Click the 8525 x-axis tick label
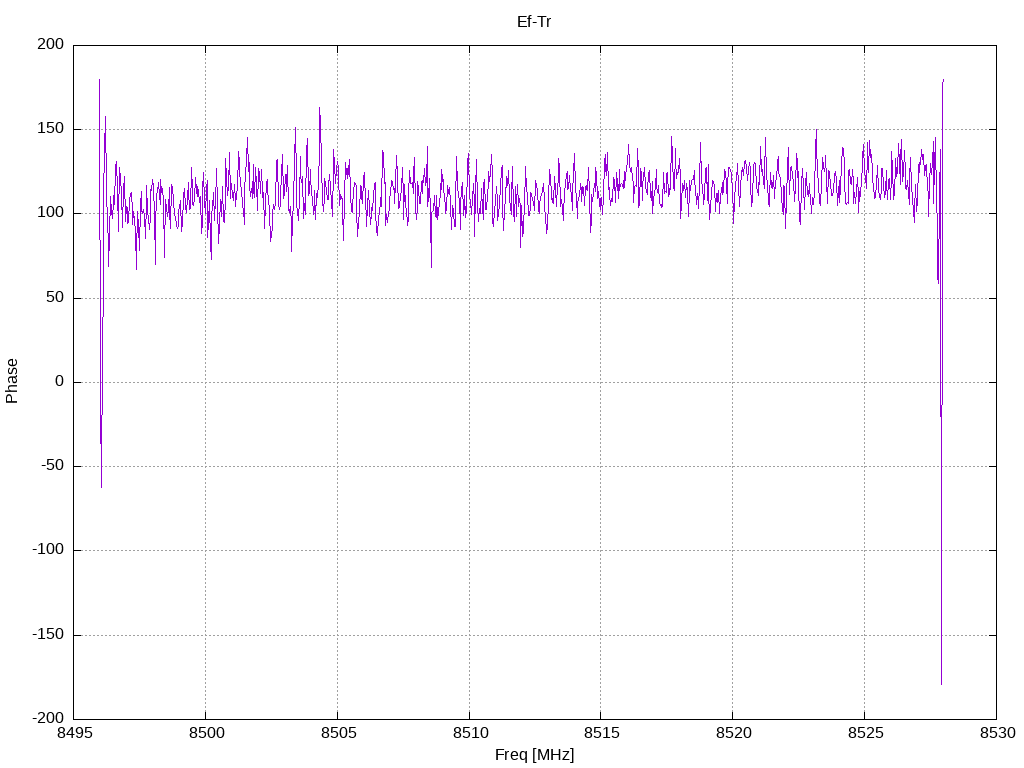1024x768 pixels. (865, 733)
